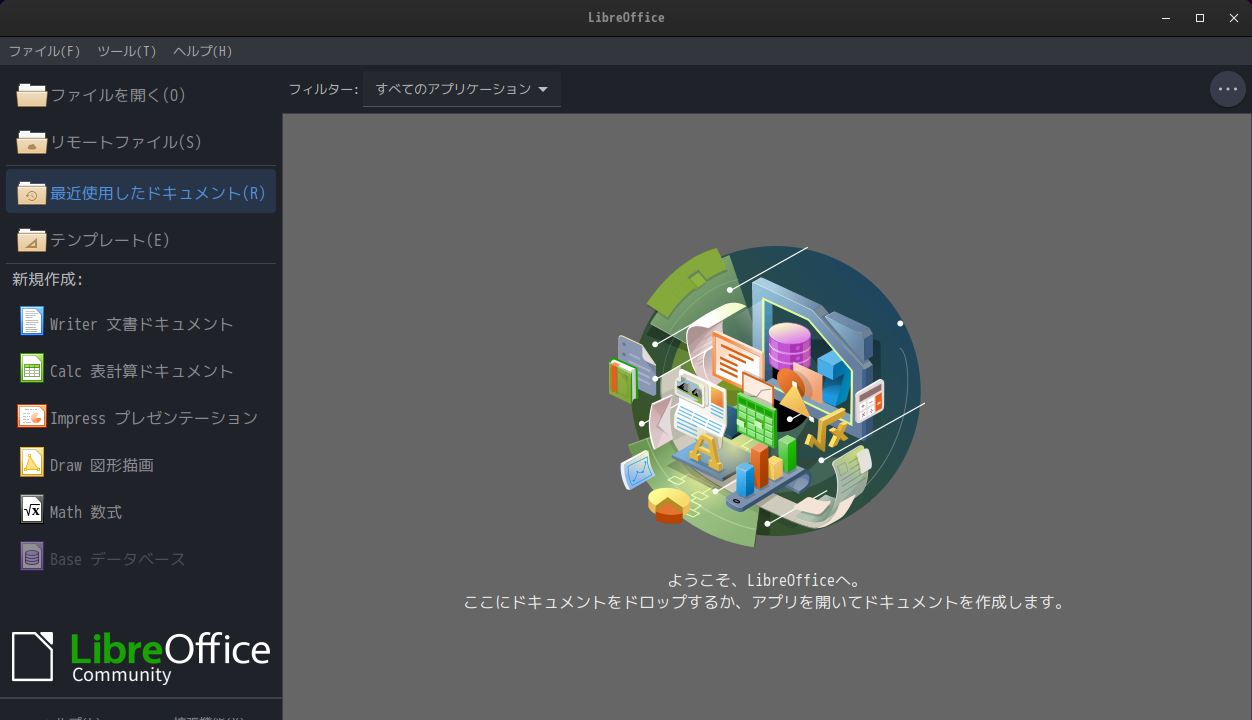This screenshot has width=1252, height=720.
Task: Click the Base データベース entry
Action: (x=141, y=558)
